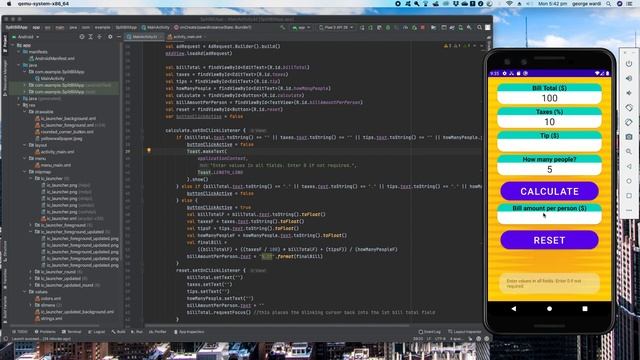Image resolution: width=640 pixels, height=360 pixels.
Task: Open the app run configuration dropdown
Action: click(x=301, y=27)
